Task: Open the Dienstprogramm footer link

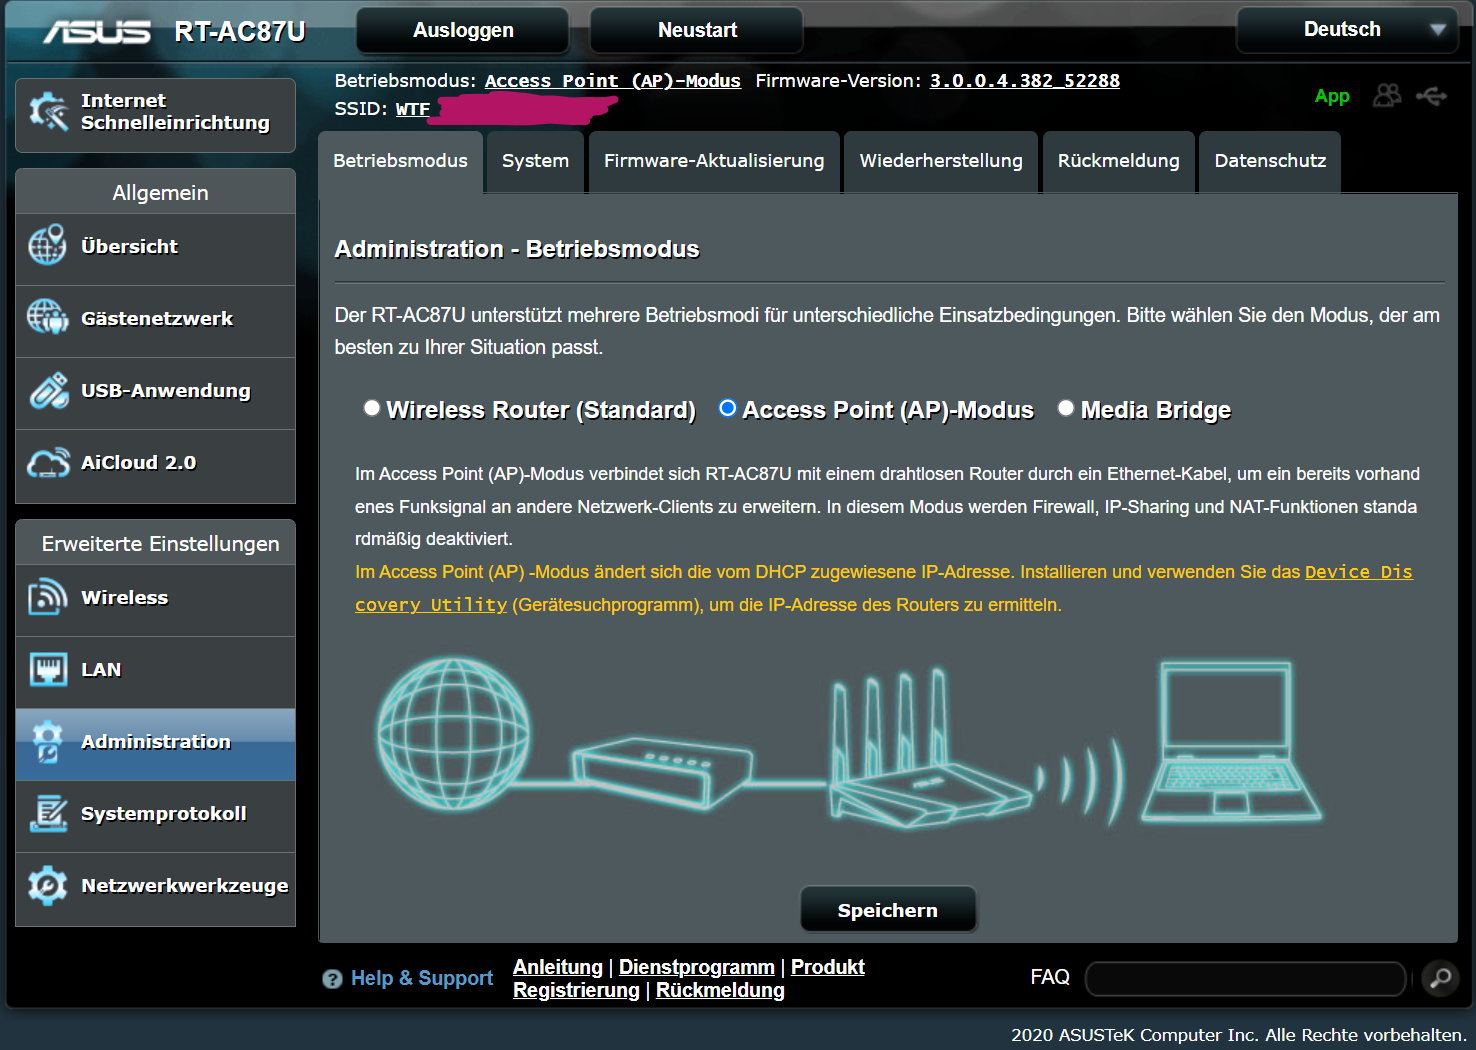Action: tap(697, 967)
